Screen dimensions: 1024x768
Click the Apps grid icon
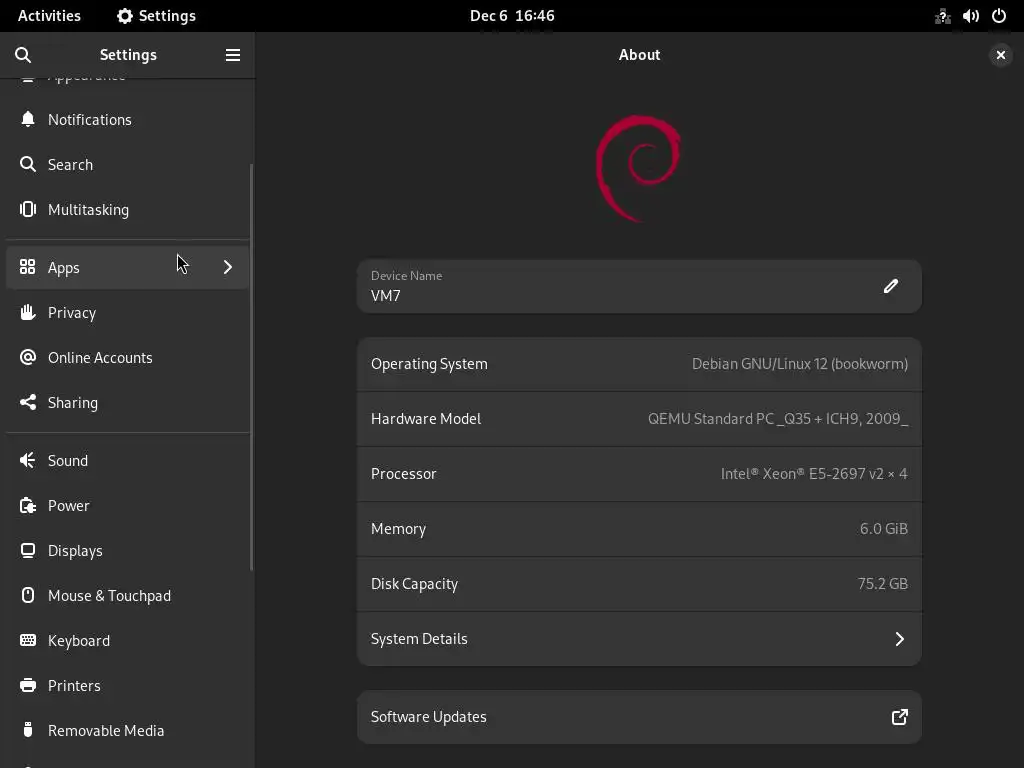[27, 267]
